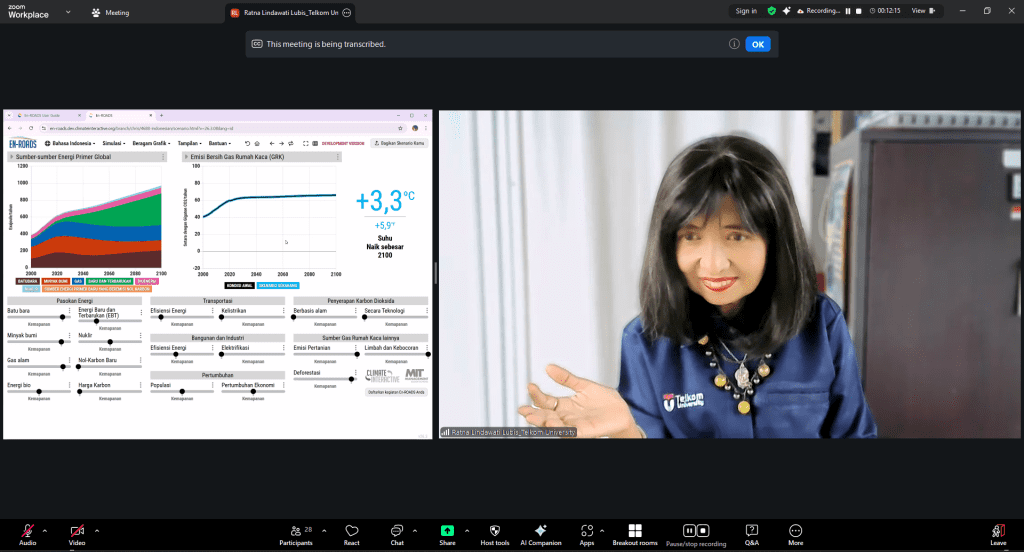Open the Chat panel
Viewport: 1024px width, 552px height.
(397, 531)
